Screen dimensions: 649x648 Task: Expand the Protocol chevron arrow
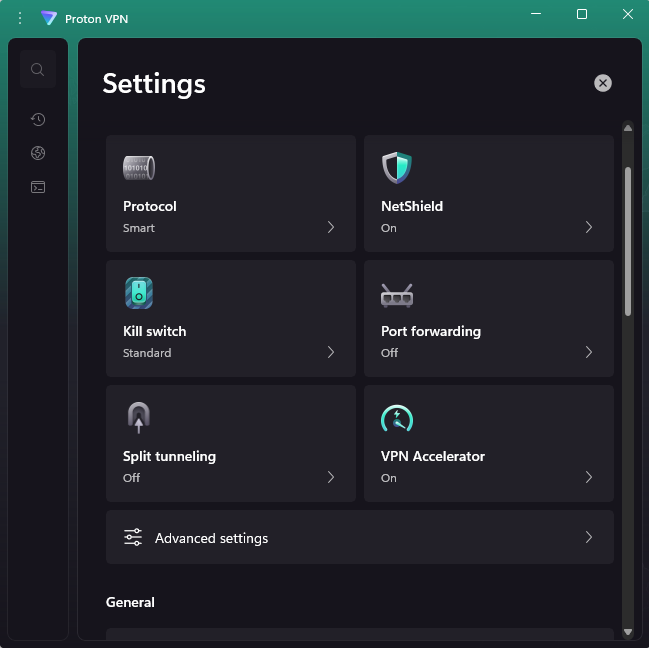(331, 227)
